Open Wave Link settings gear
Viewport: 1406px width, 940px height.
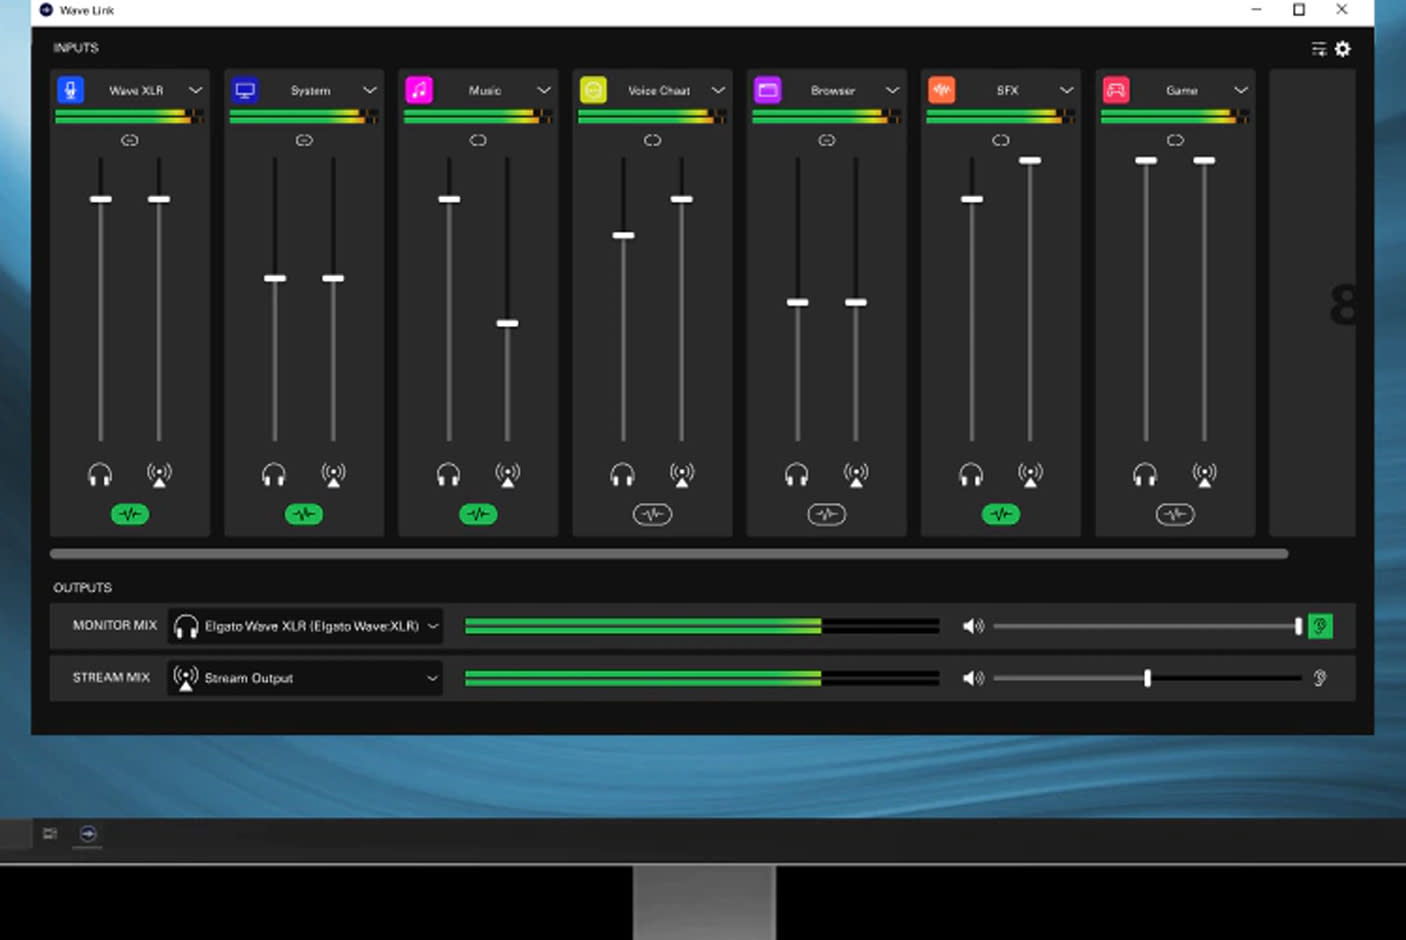1343,49
